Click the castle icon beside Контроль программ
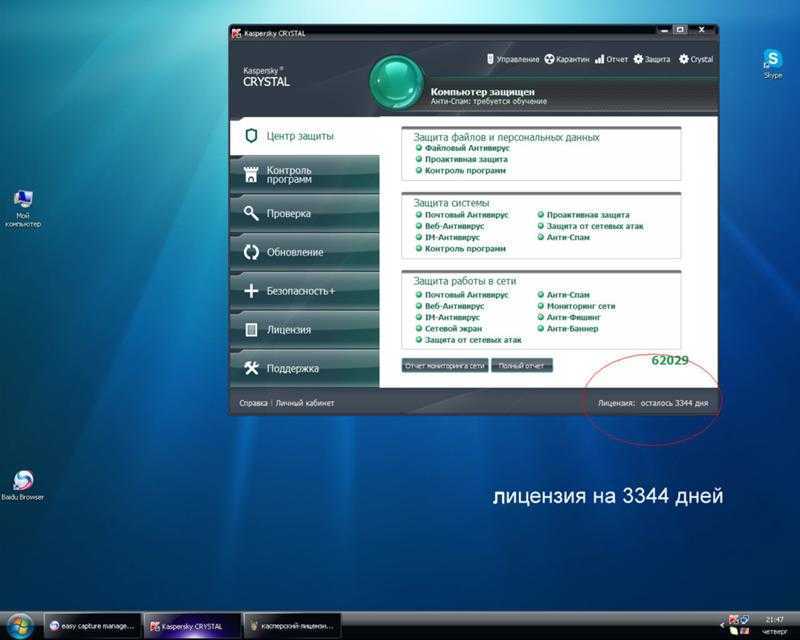This screenshot has height=640, width=800. click(x=251, y=175)
